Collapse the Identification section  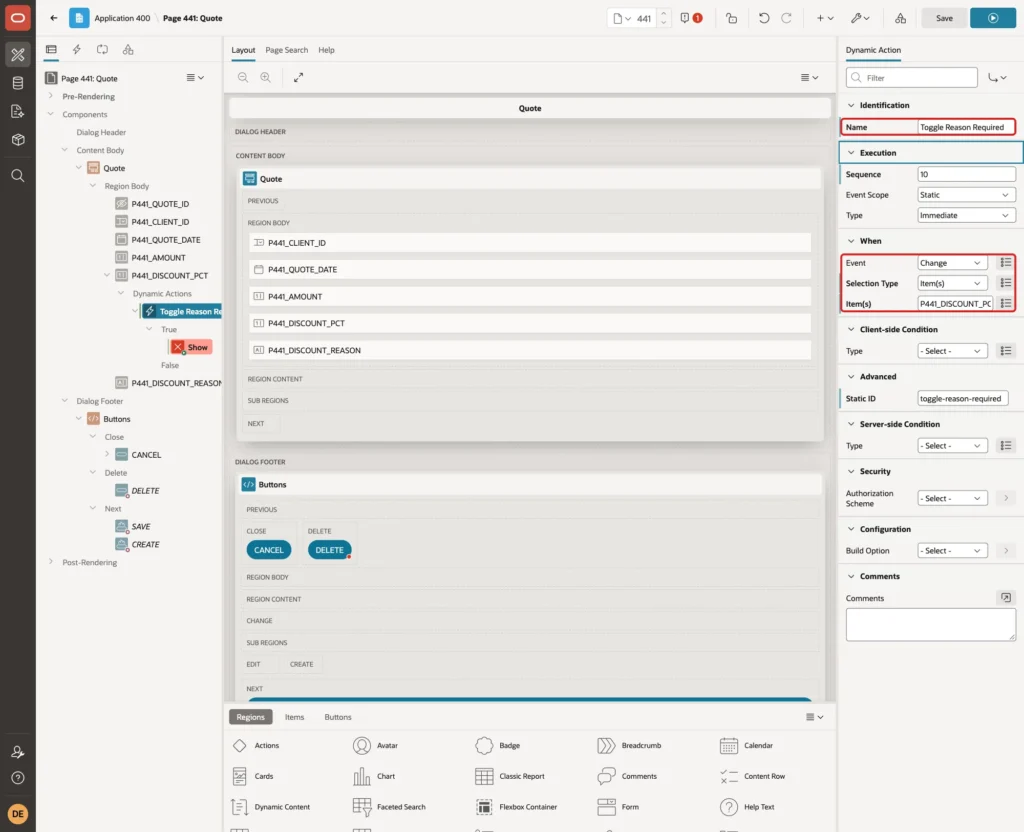tap(850, 105)
